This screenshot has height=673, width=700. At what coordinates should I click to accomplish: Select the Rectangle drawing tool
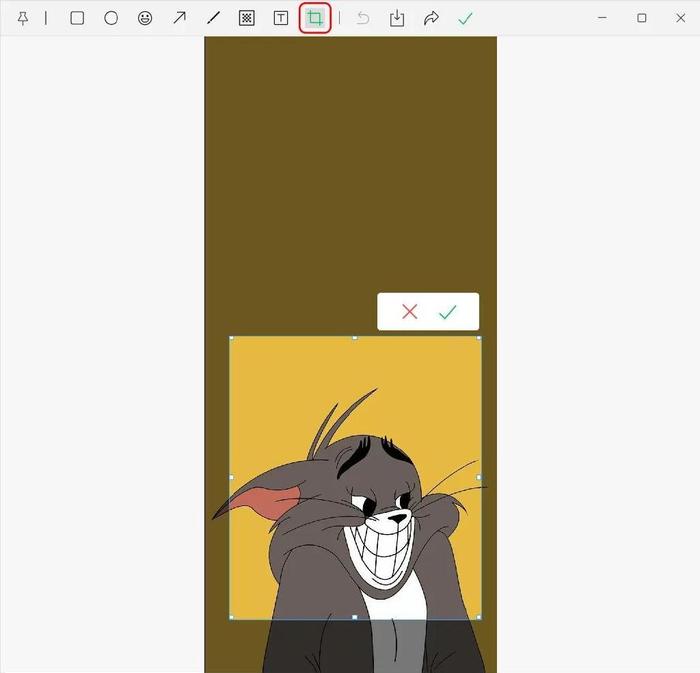pyautogui.click(x=77, y=18)
